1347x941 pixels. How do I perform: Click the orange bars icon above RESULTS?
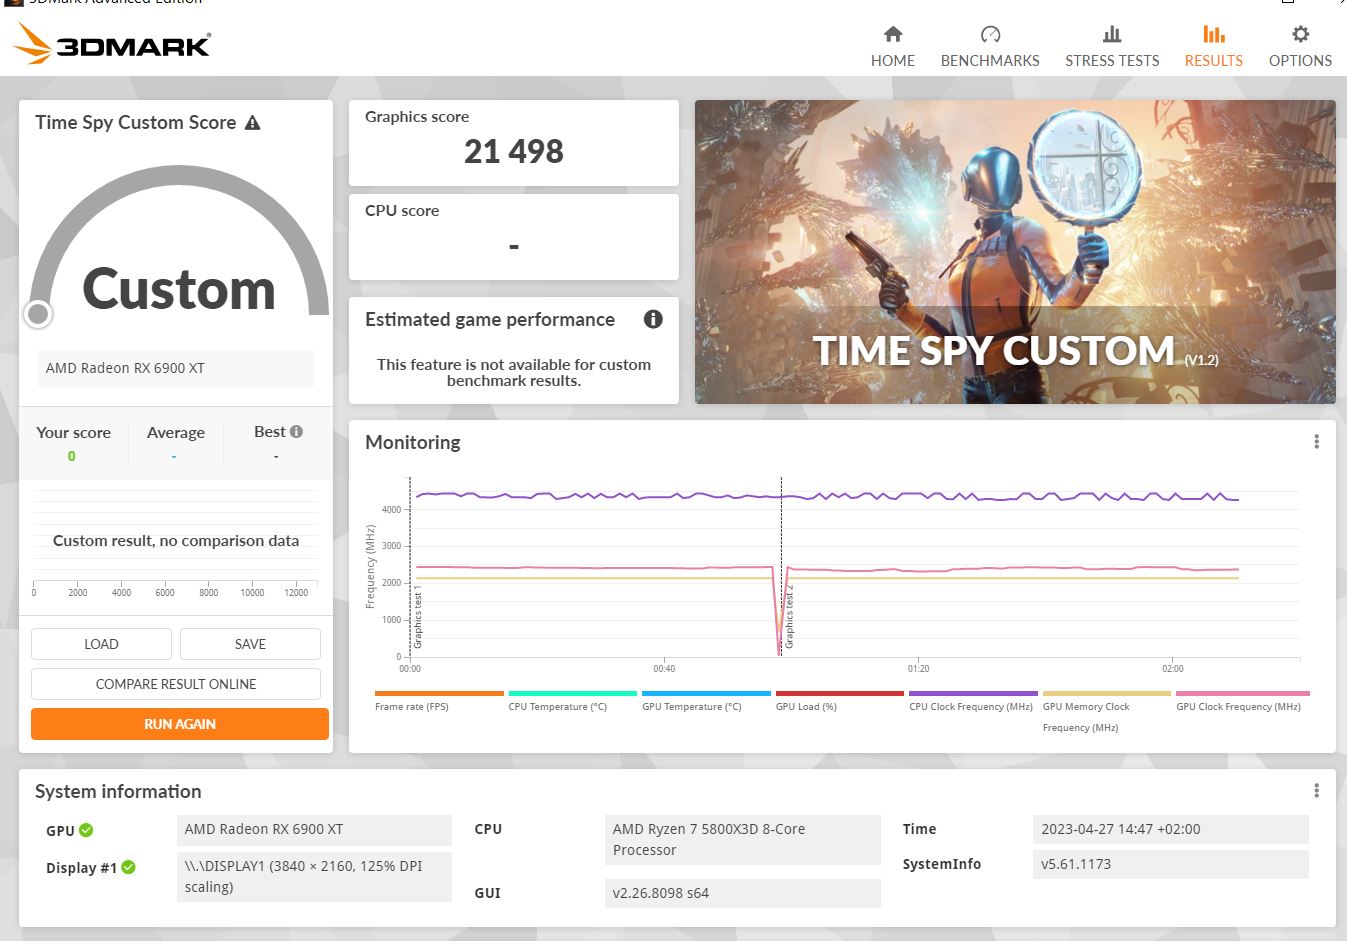[x=1214, y=34]
